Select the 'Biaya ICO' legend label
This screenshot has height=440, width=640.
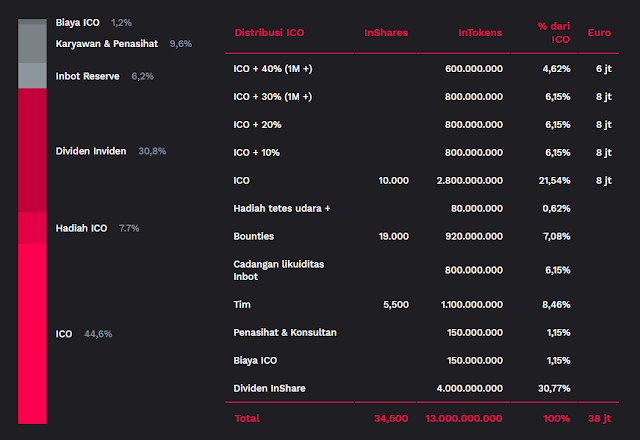pos(78,23)
